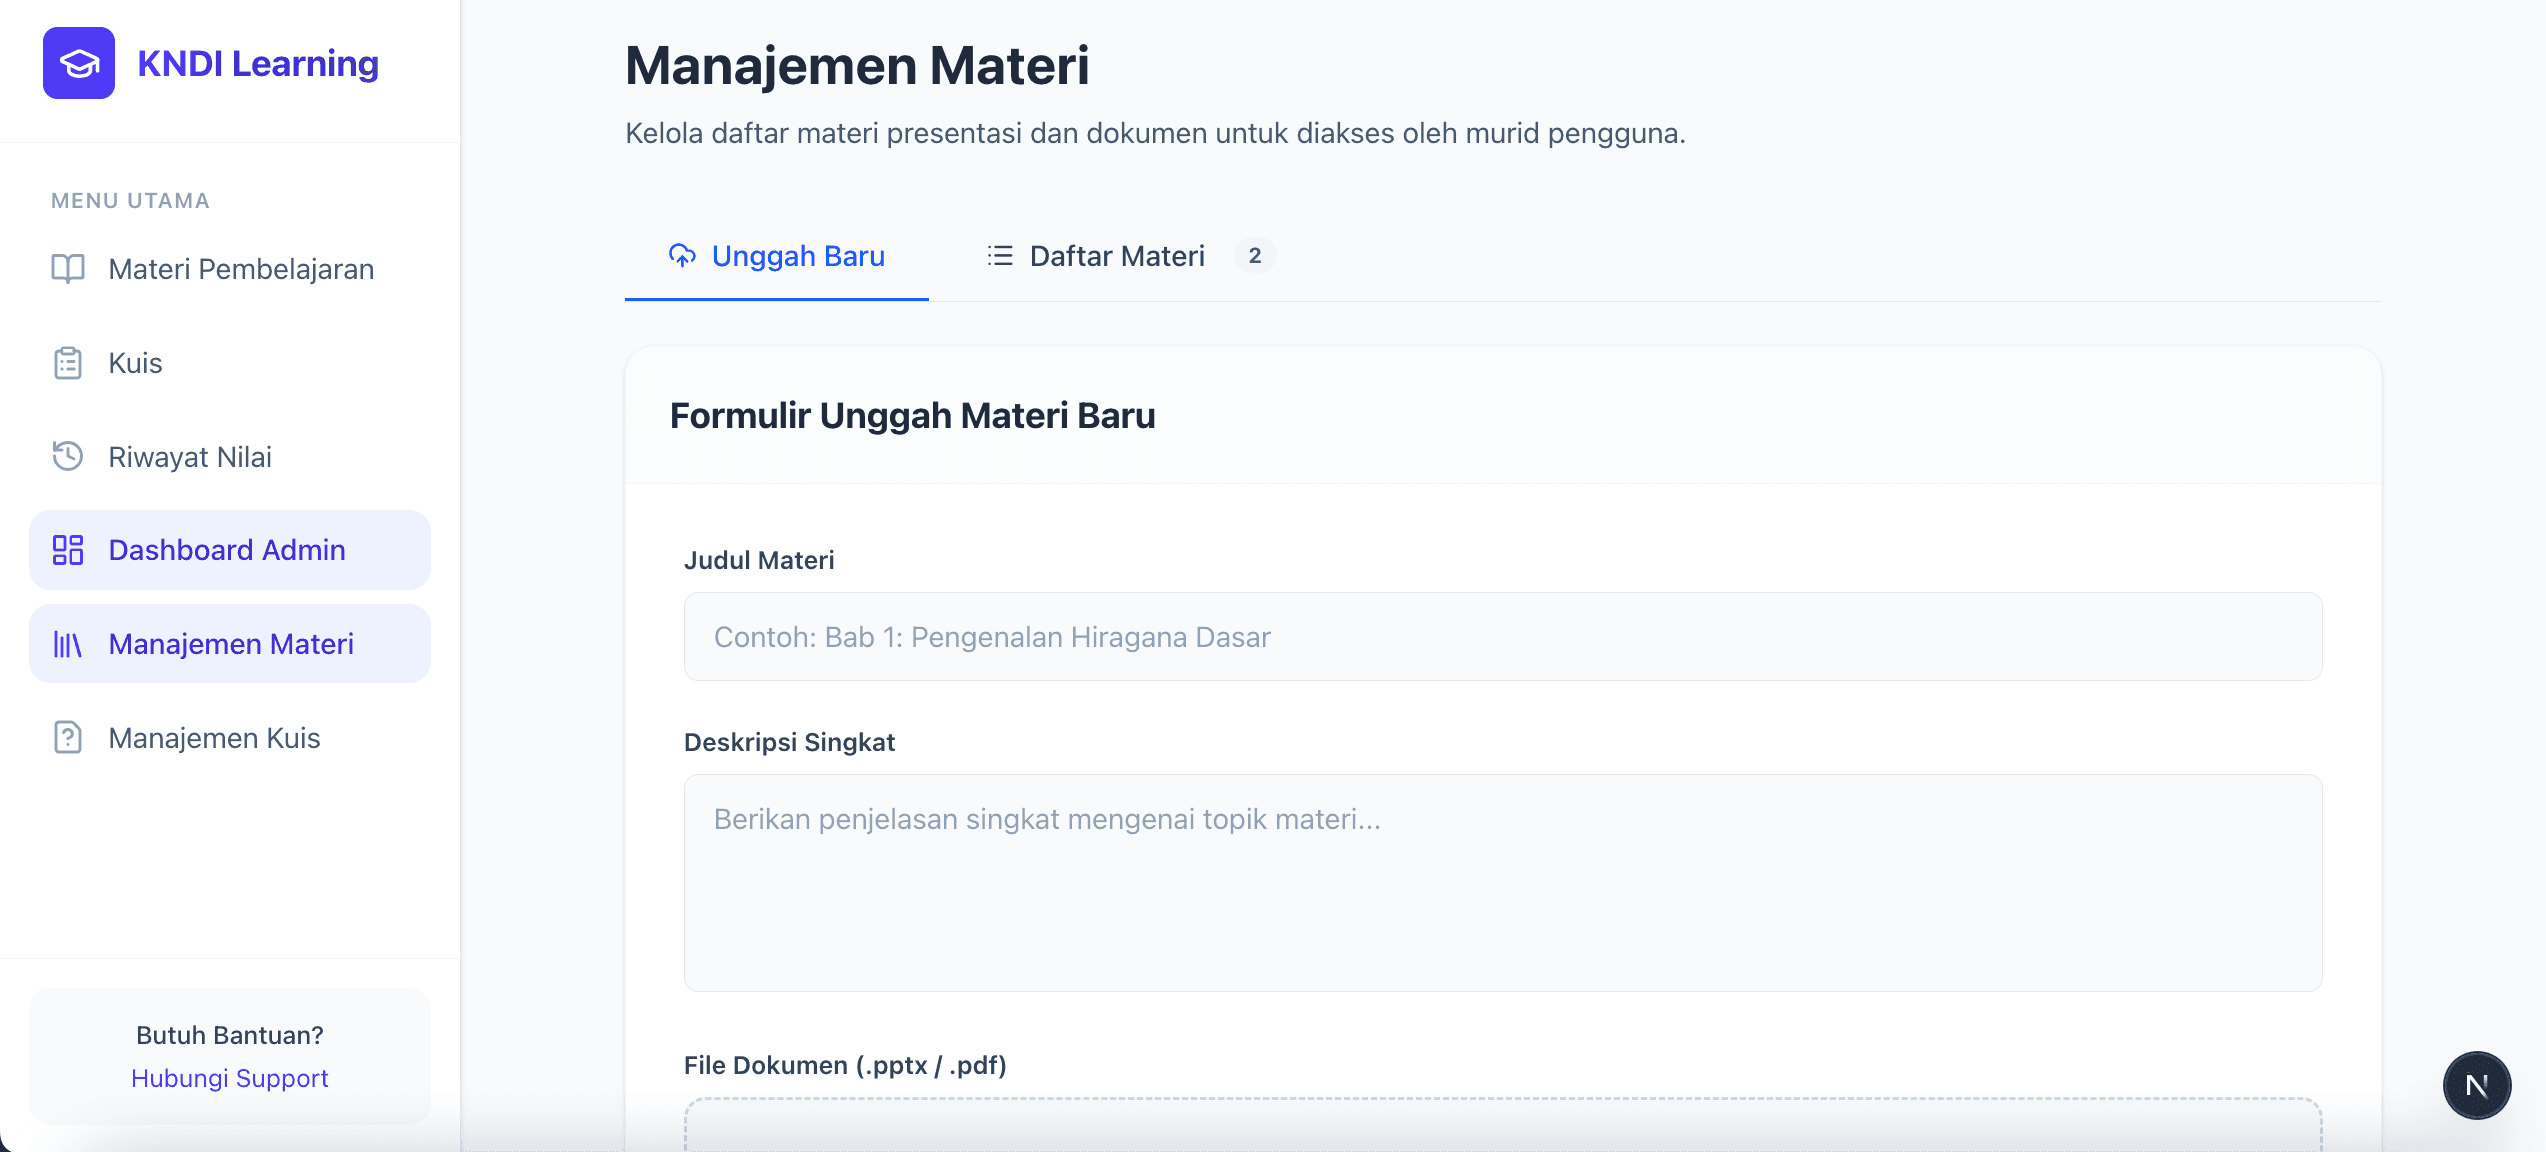Select Manajemen Materi in sidebar
The height and width of the screenshot is (1152, 2546).
coord(230,644)
